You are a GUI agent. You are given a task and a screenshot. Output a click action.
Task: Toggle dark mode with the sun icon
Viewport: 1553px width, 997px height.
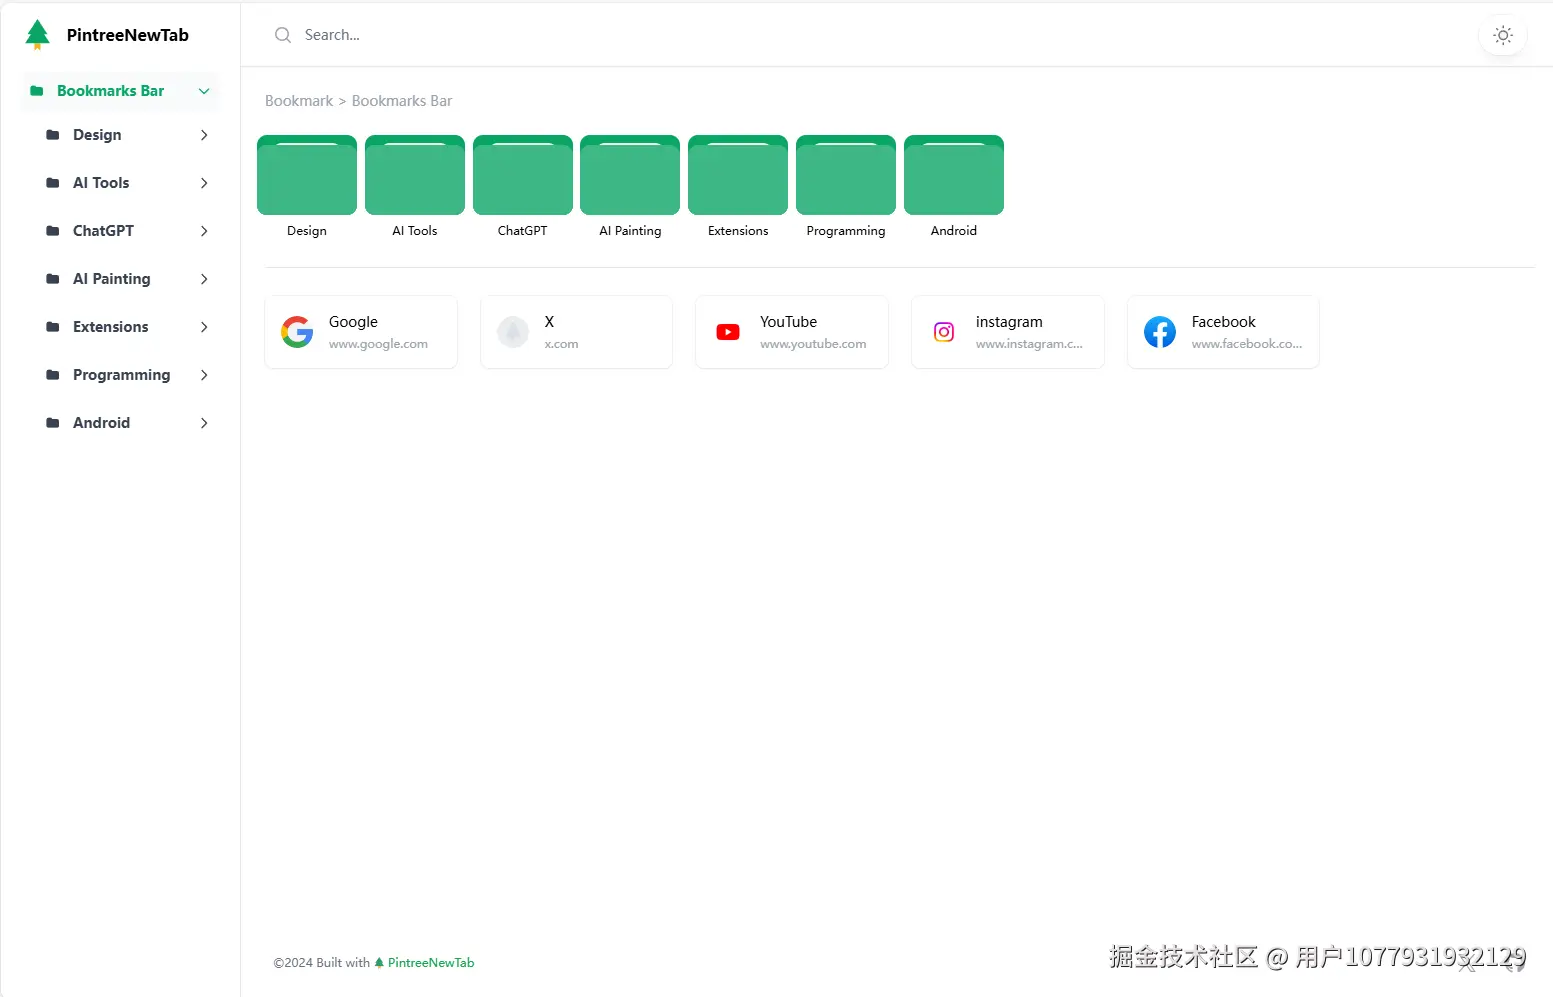1502,35
